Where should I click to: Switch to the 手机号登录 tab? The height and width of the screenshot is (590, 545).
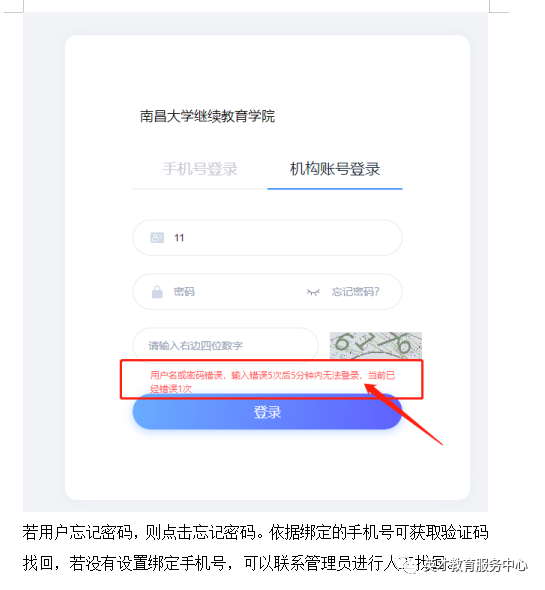coord(200,169)
